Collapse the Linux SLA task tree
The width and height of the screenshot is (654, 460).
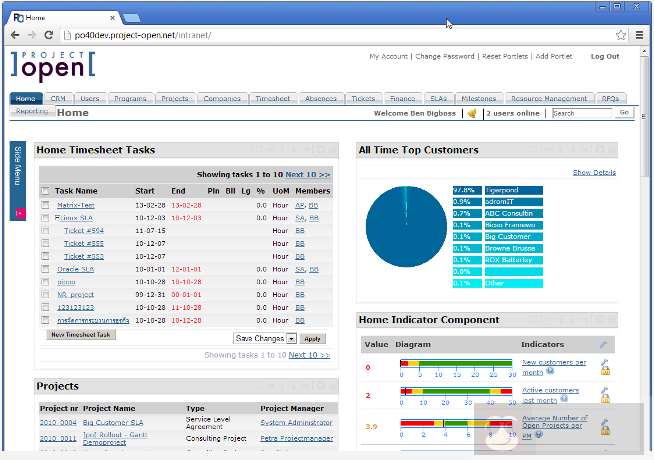[59, 217]
